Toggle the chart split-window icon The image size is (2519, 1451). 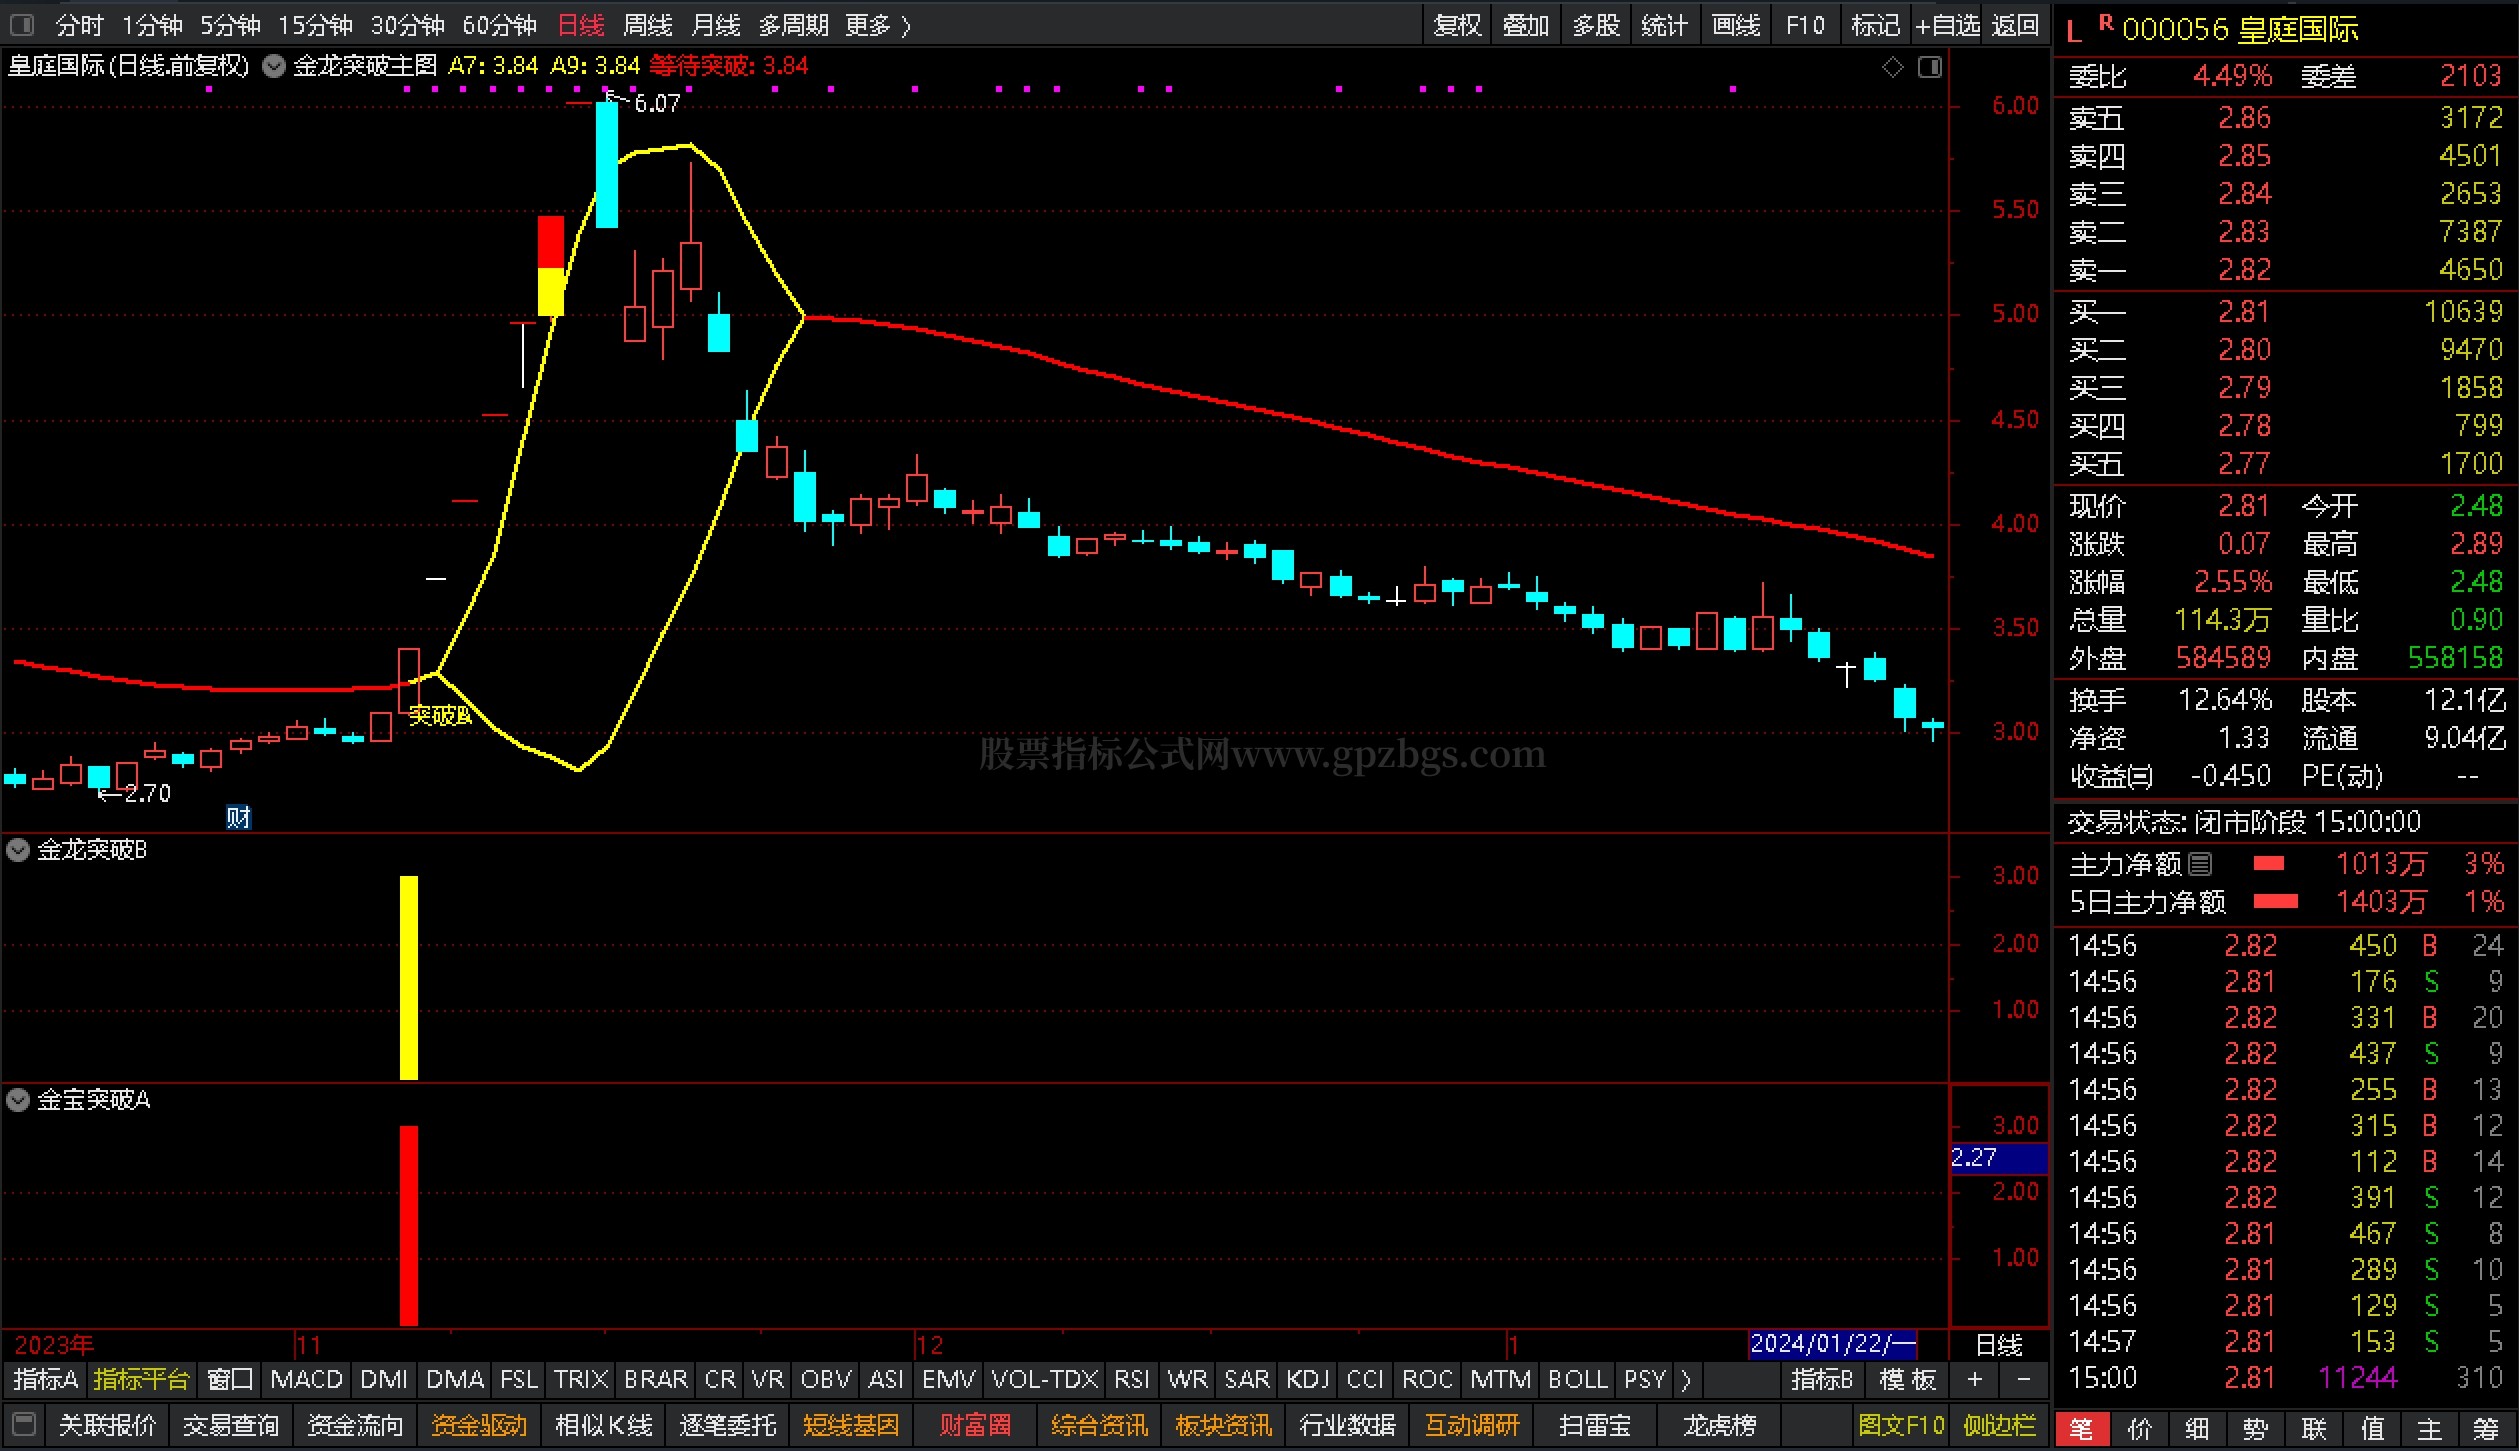(1930, 67)
